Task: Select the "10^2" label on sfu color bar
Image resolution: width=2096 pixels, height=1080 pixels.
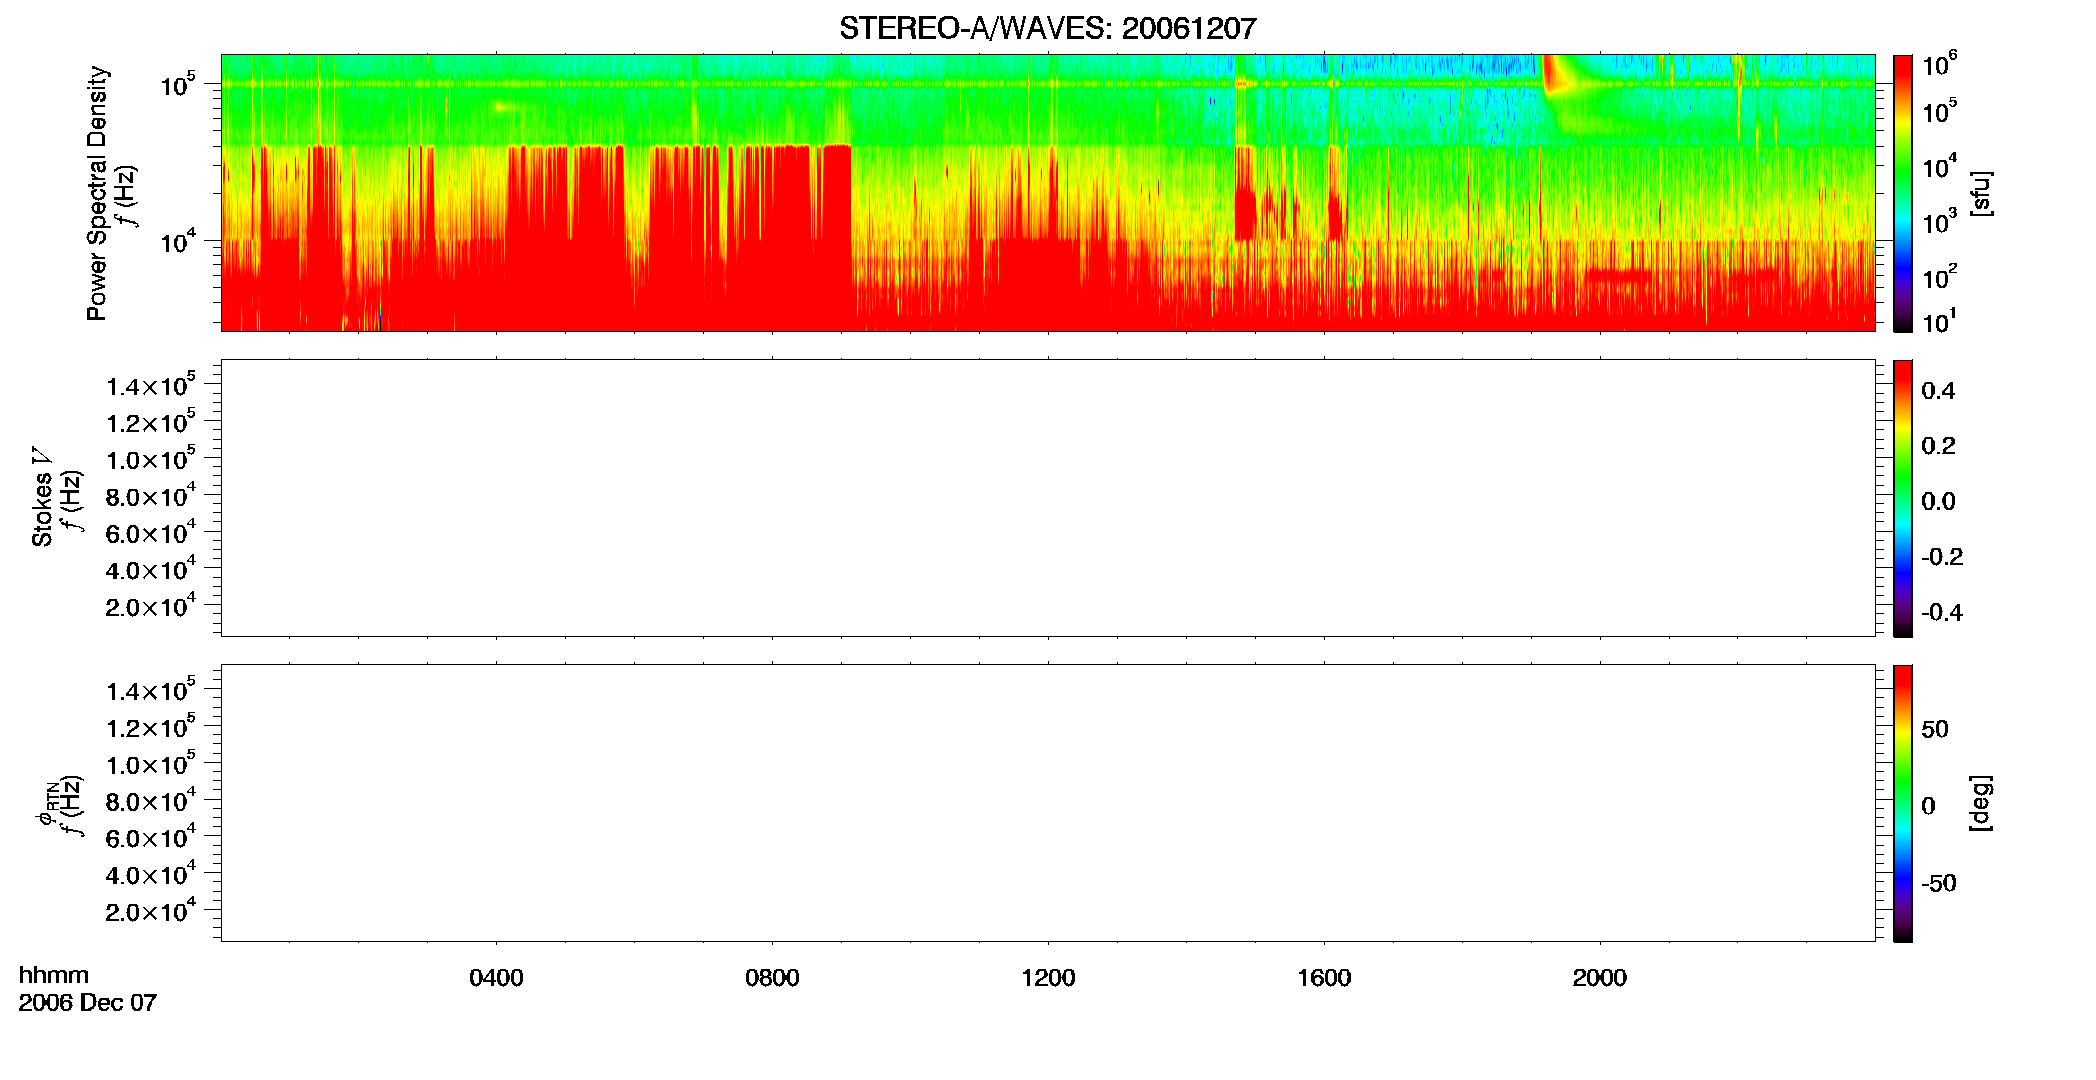Action: (x=1938, y=276)
